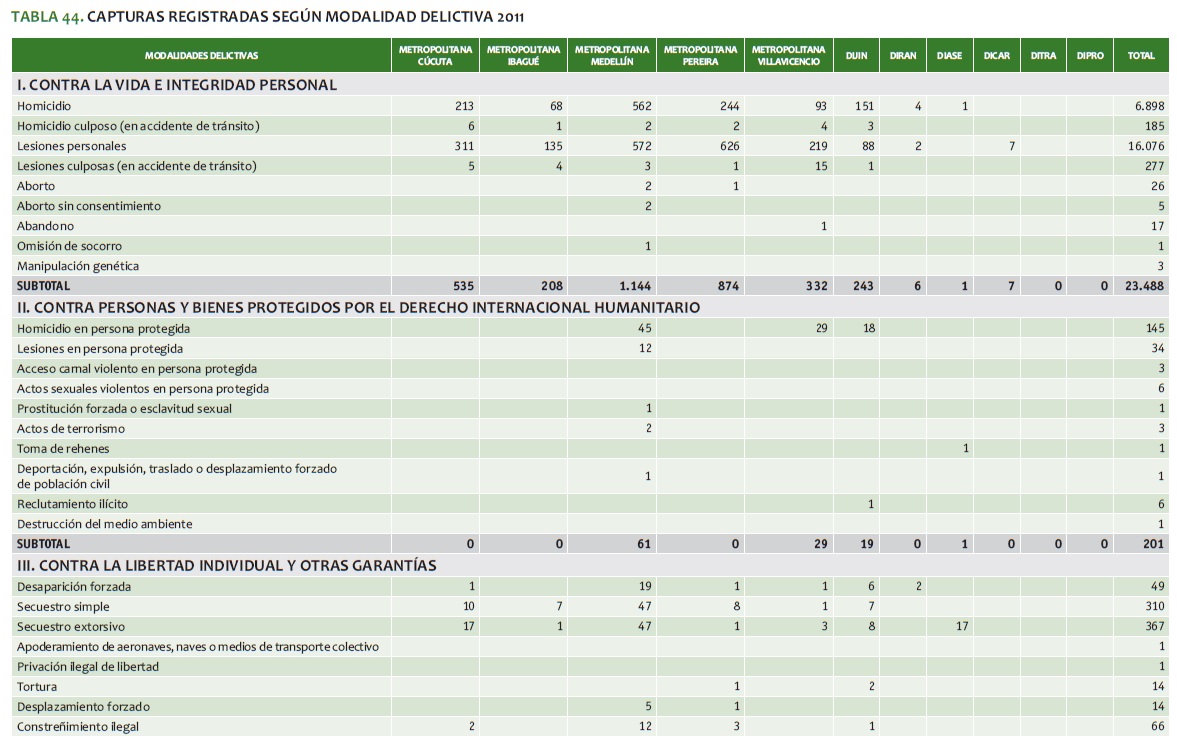Click the 'Metropolitana Villavicencio' column header

pyautogui.click(x=788, y=56)
